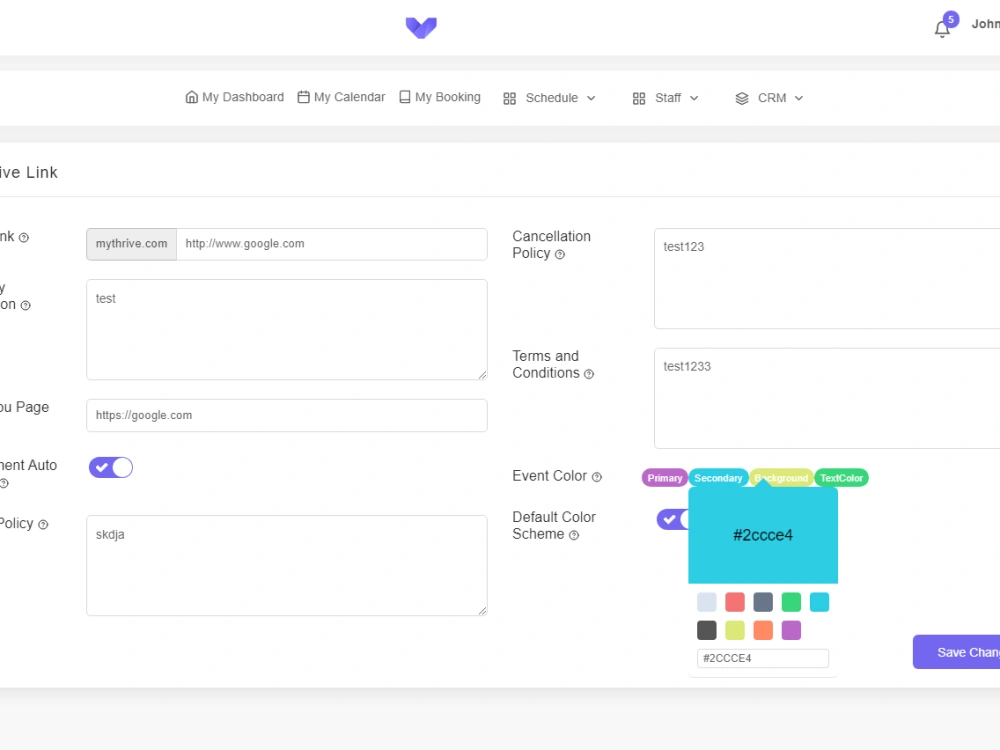Open the Staff menu

(665, 98)
